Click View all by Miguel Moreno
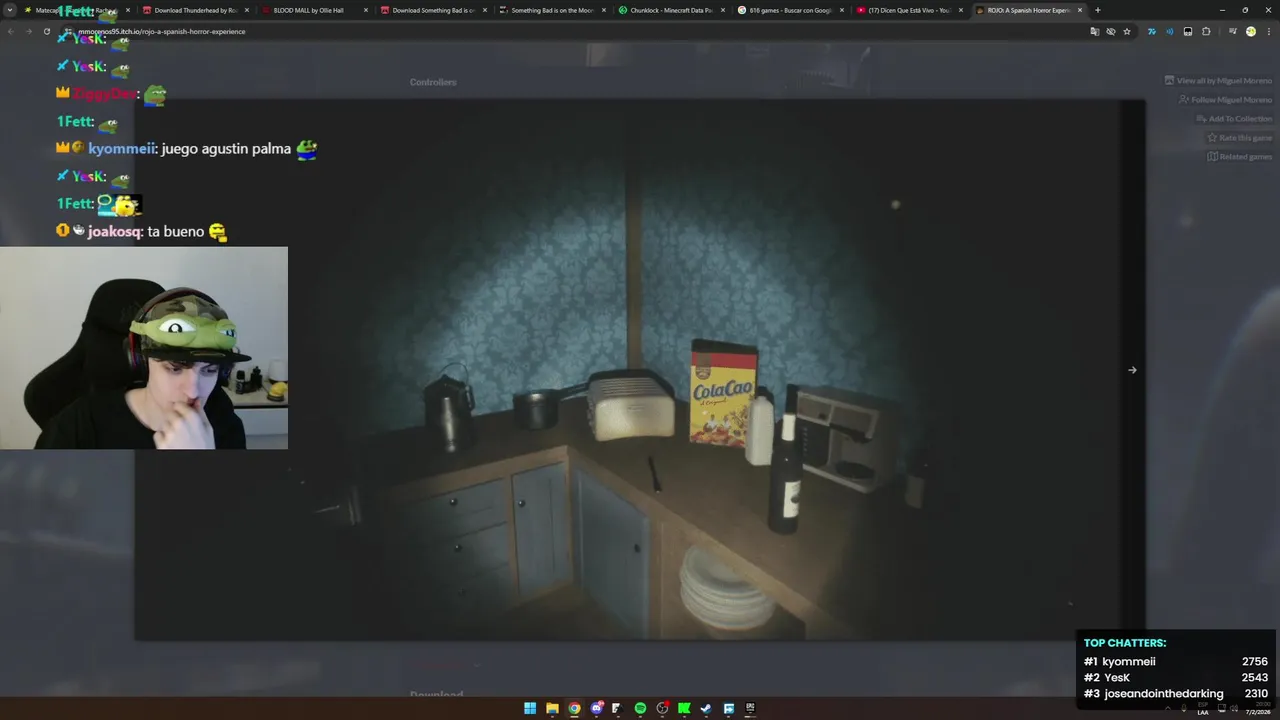Screen dimensions: 1280x720 coord(1218,81)
